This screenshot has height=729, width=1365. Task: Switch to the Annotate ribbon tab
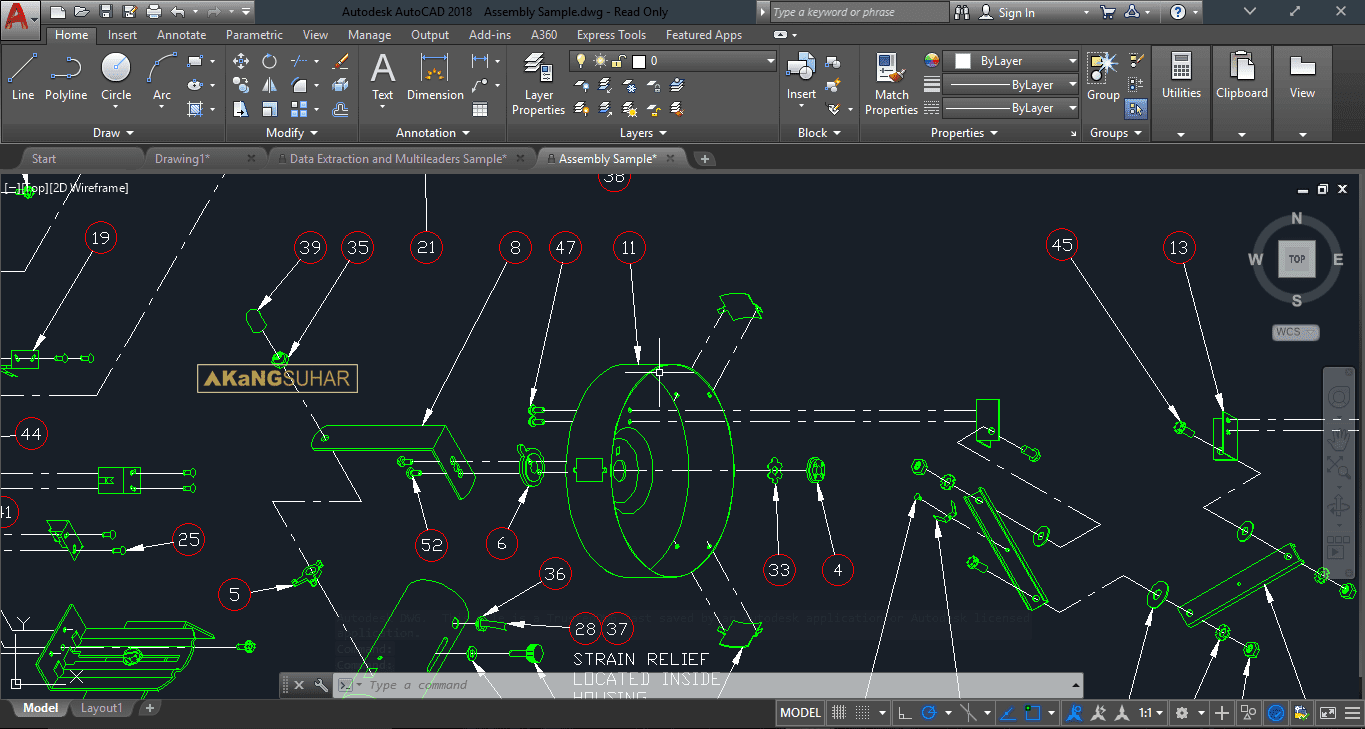click(x=181, y=35)
